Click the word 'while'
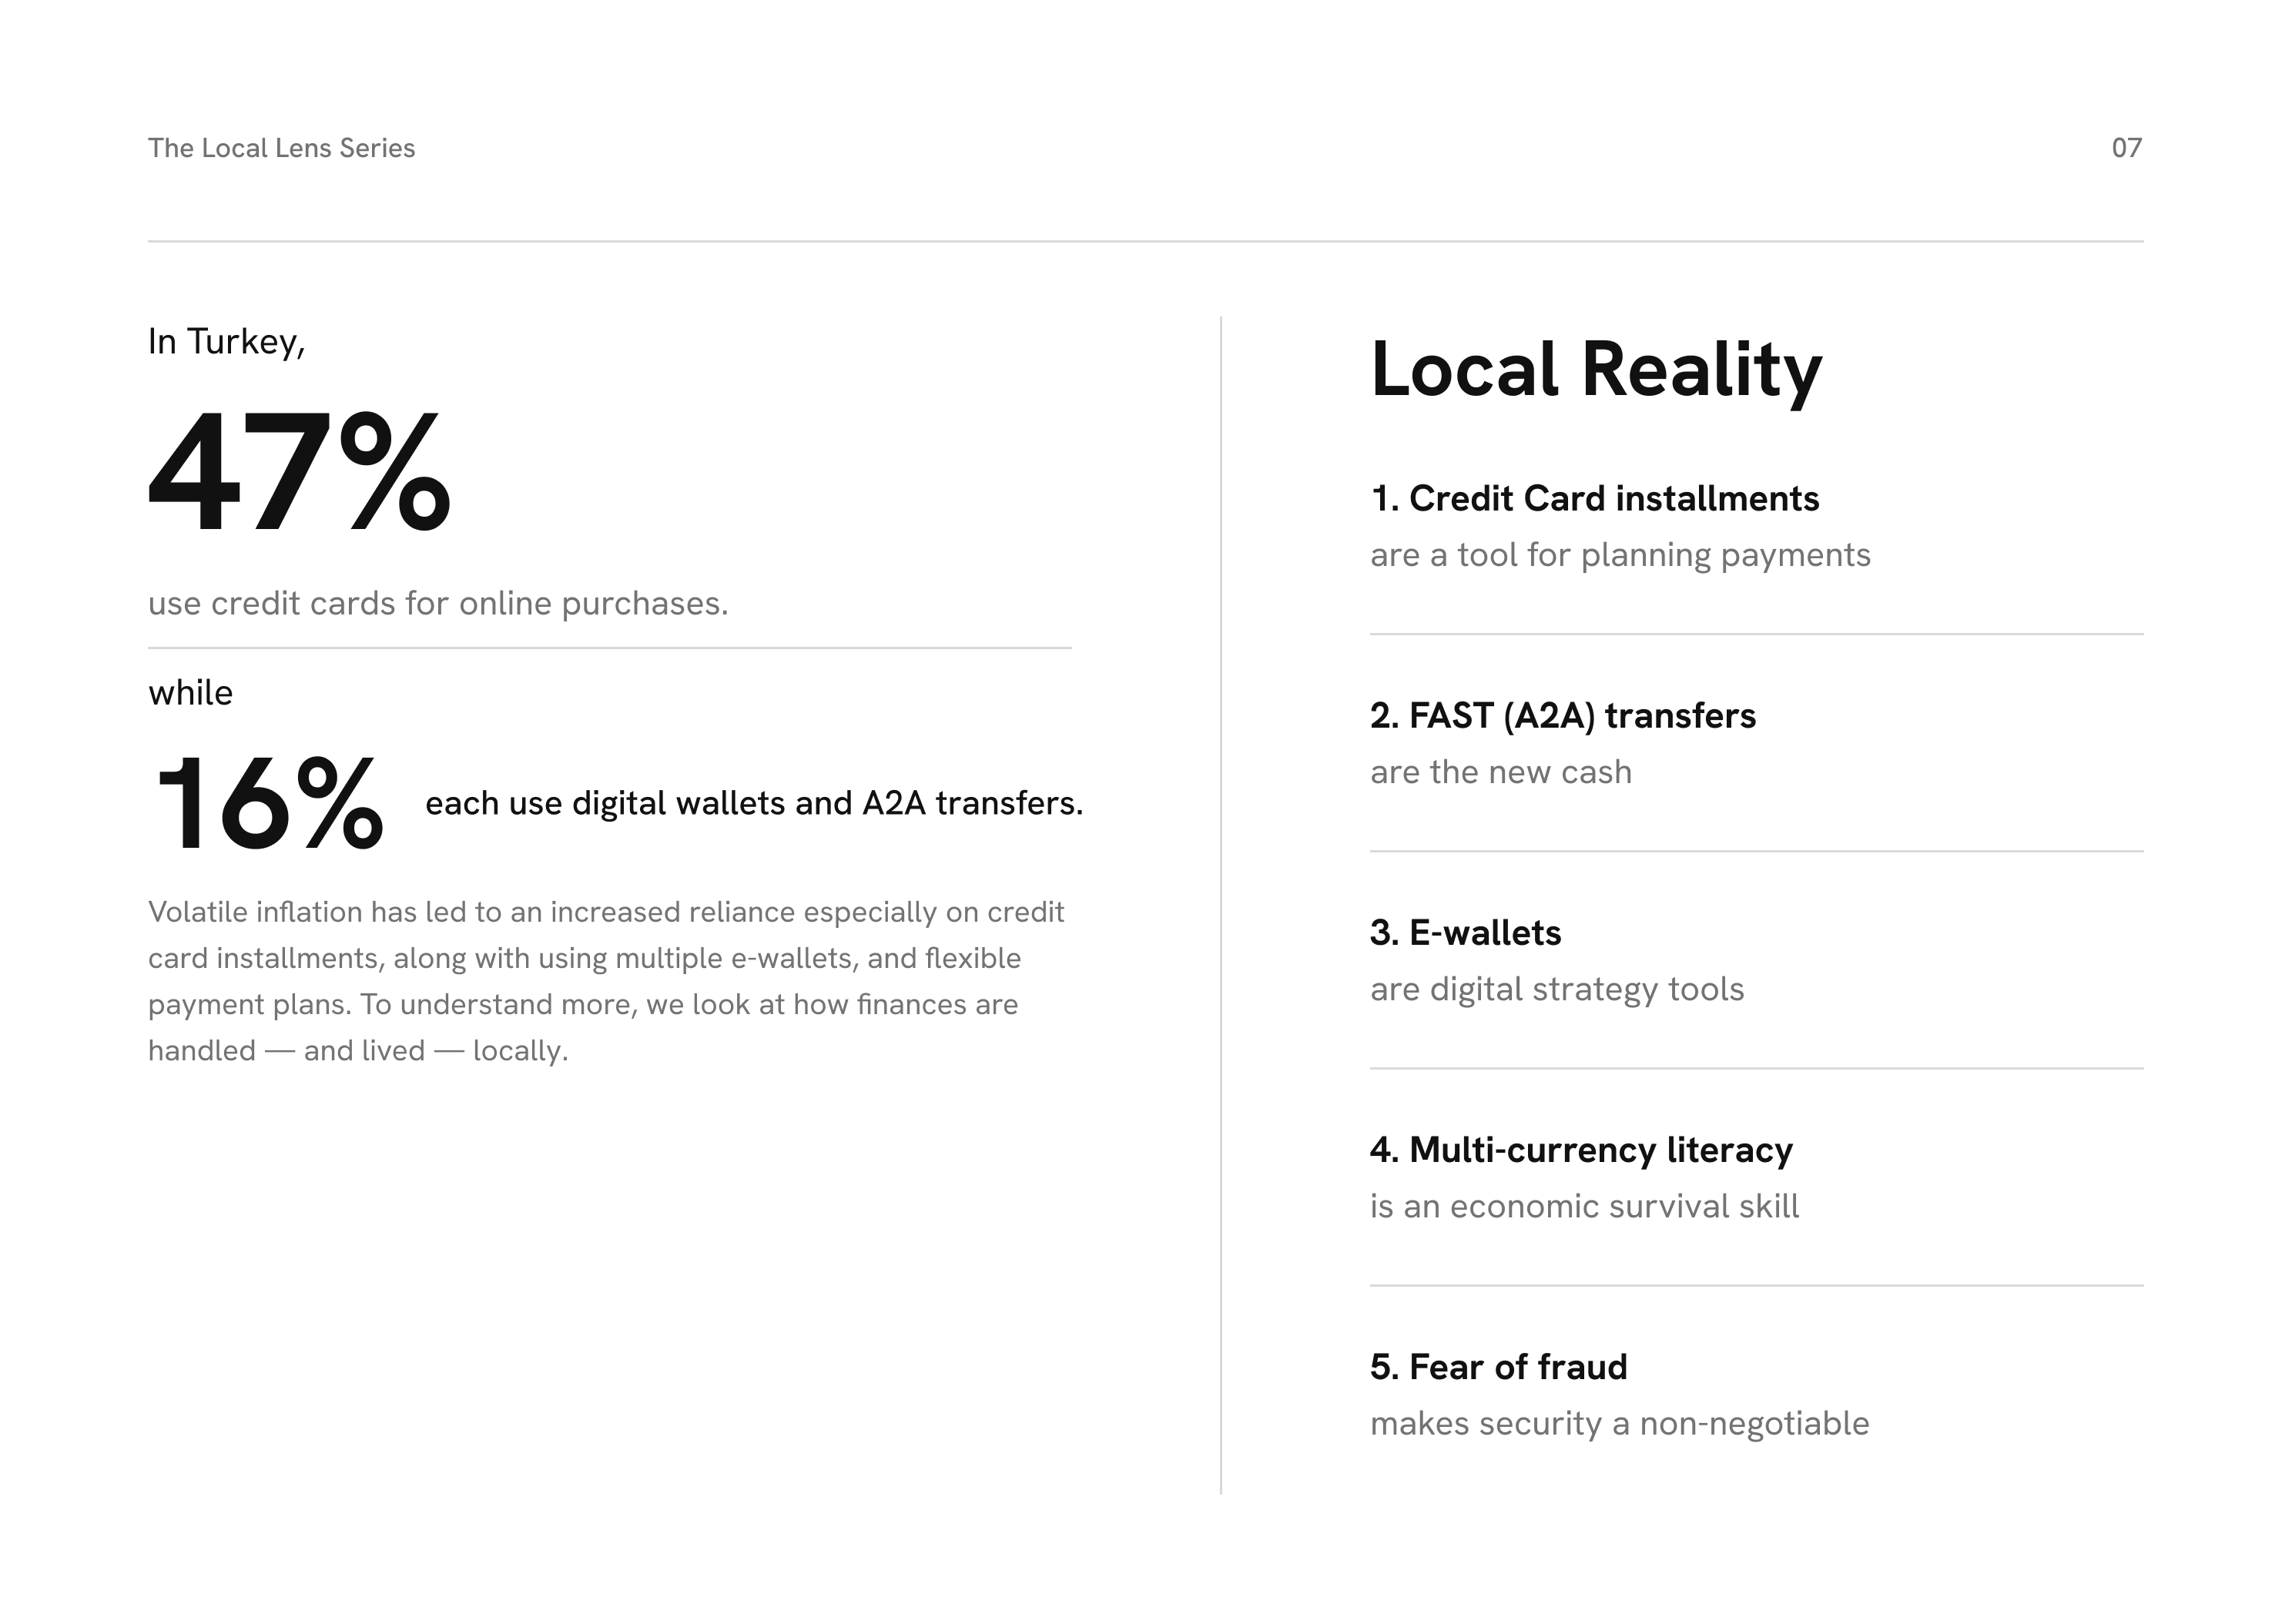2292x1624 pixels. pos(190,692)
